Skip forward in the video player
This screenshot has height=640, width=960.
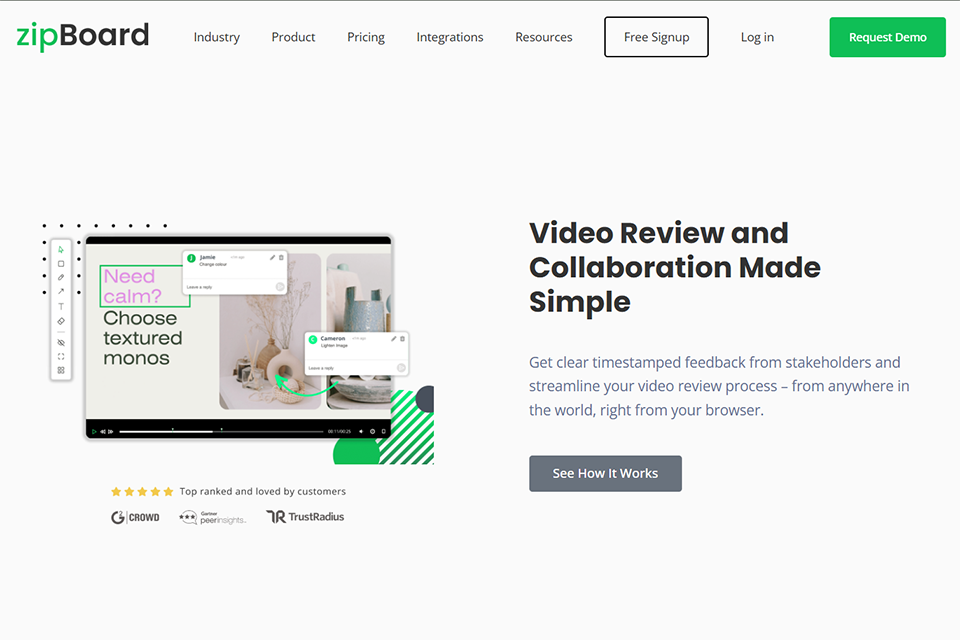click(110, 432)
